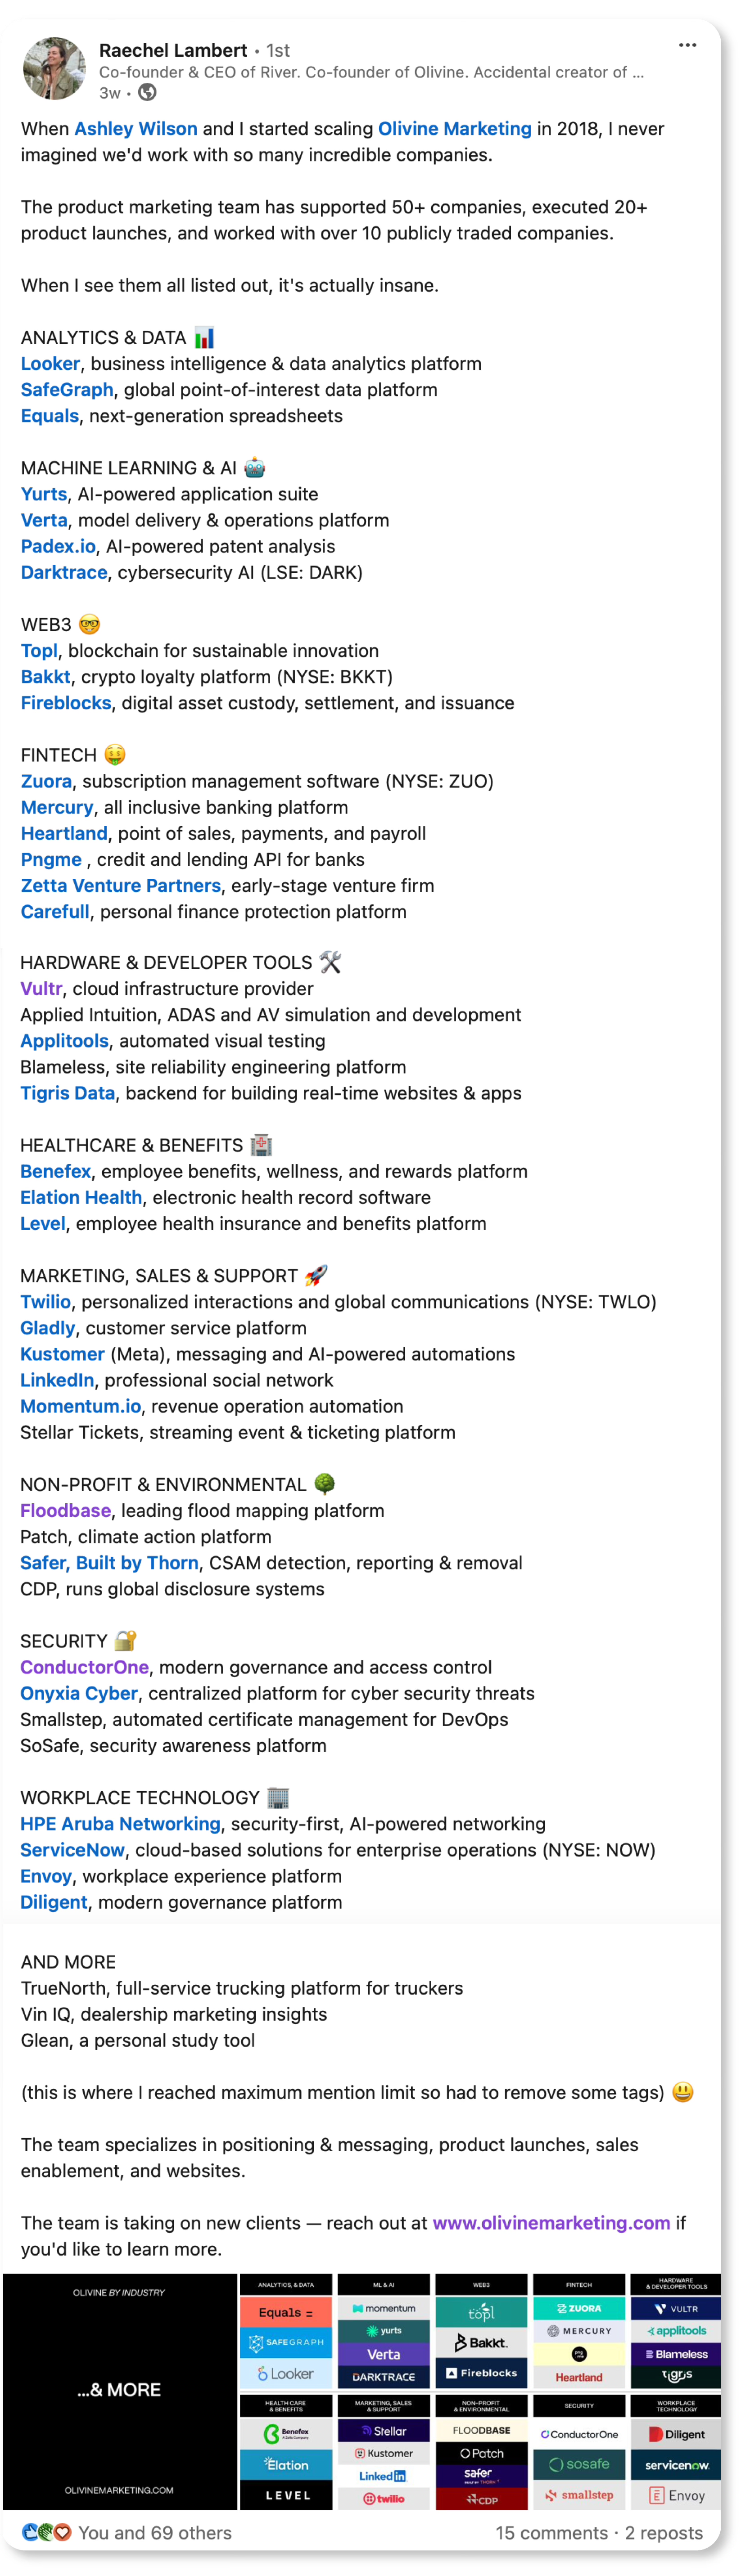The image size is (741, 2576).
Task: Open the Floodbase company link
Action: [x=65, y=1511]
